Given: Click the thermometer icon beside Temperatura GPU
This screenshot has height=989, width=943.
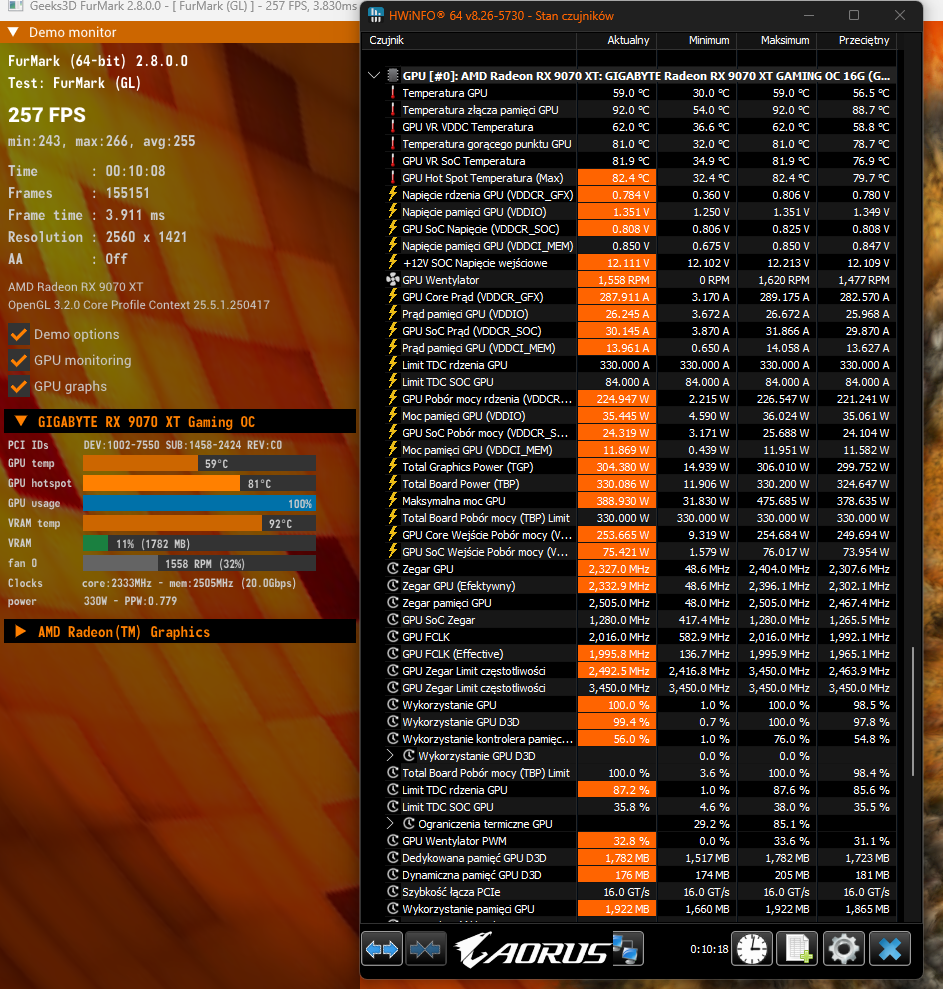Looking at the screenshot, I should (392, 93).
